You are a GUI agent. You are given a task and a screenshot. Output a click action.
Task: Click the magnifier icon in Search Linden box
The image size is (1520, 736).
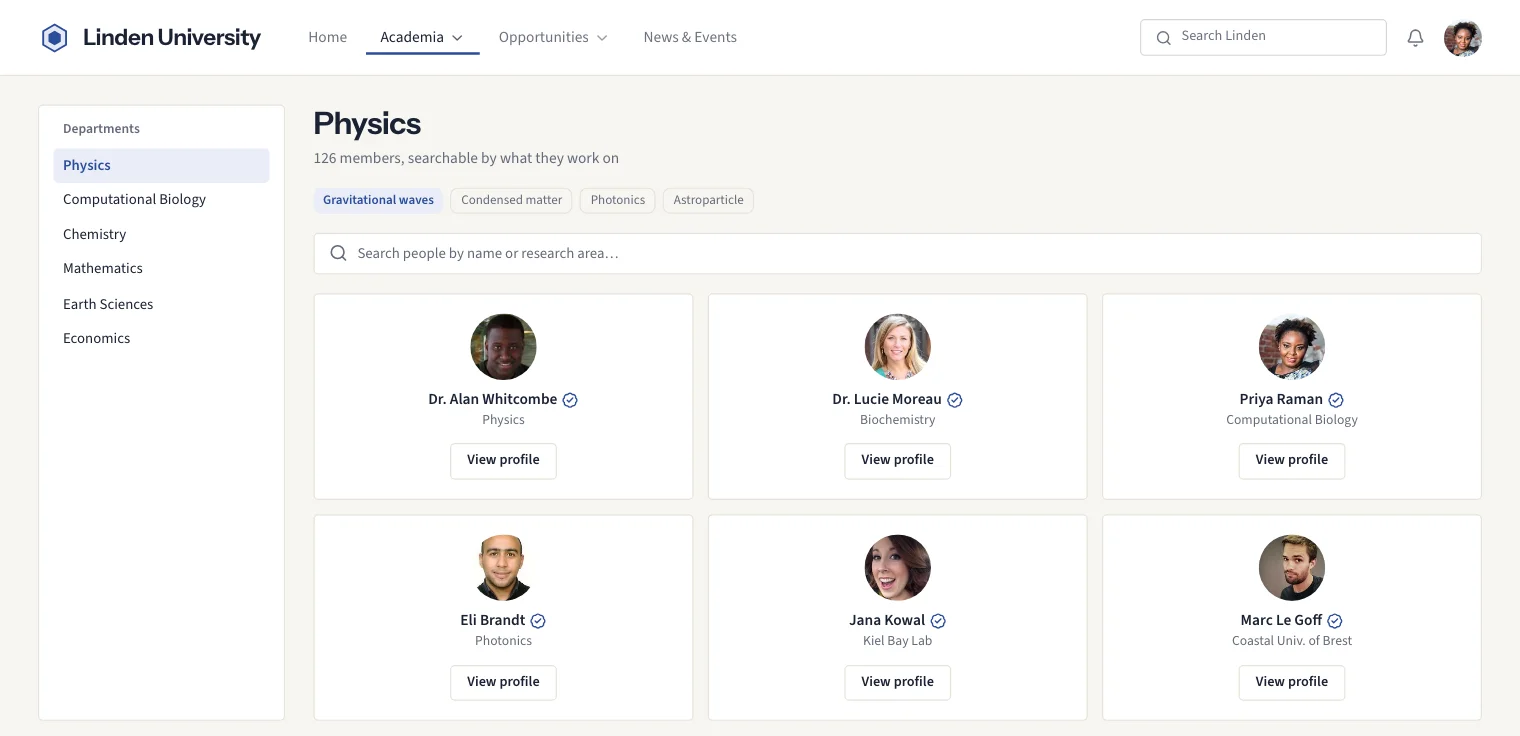(x=1163, y=38)
